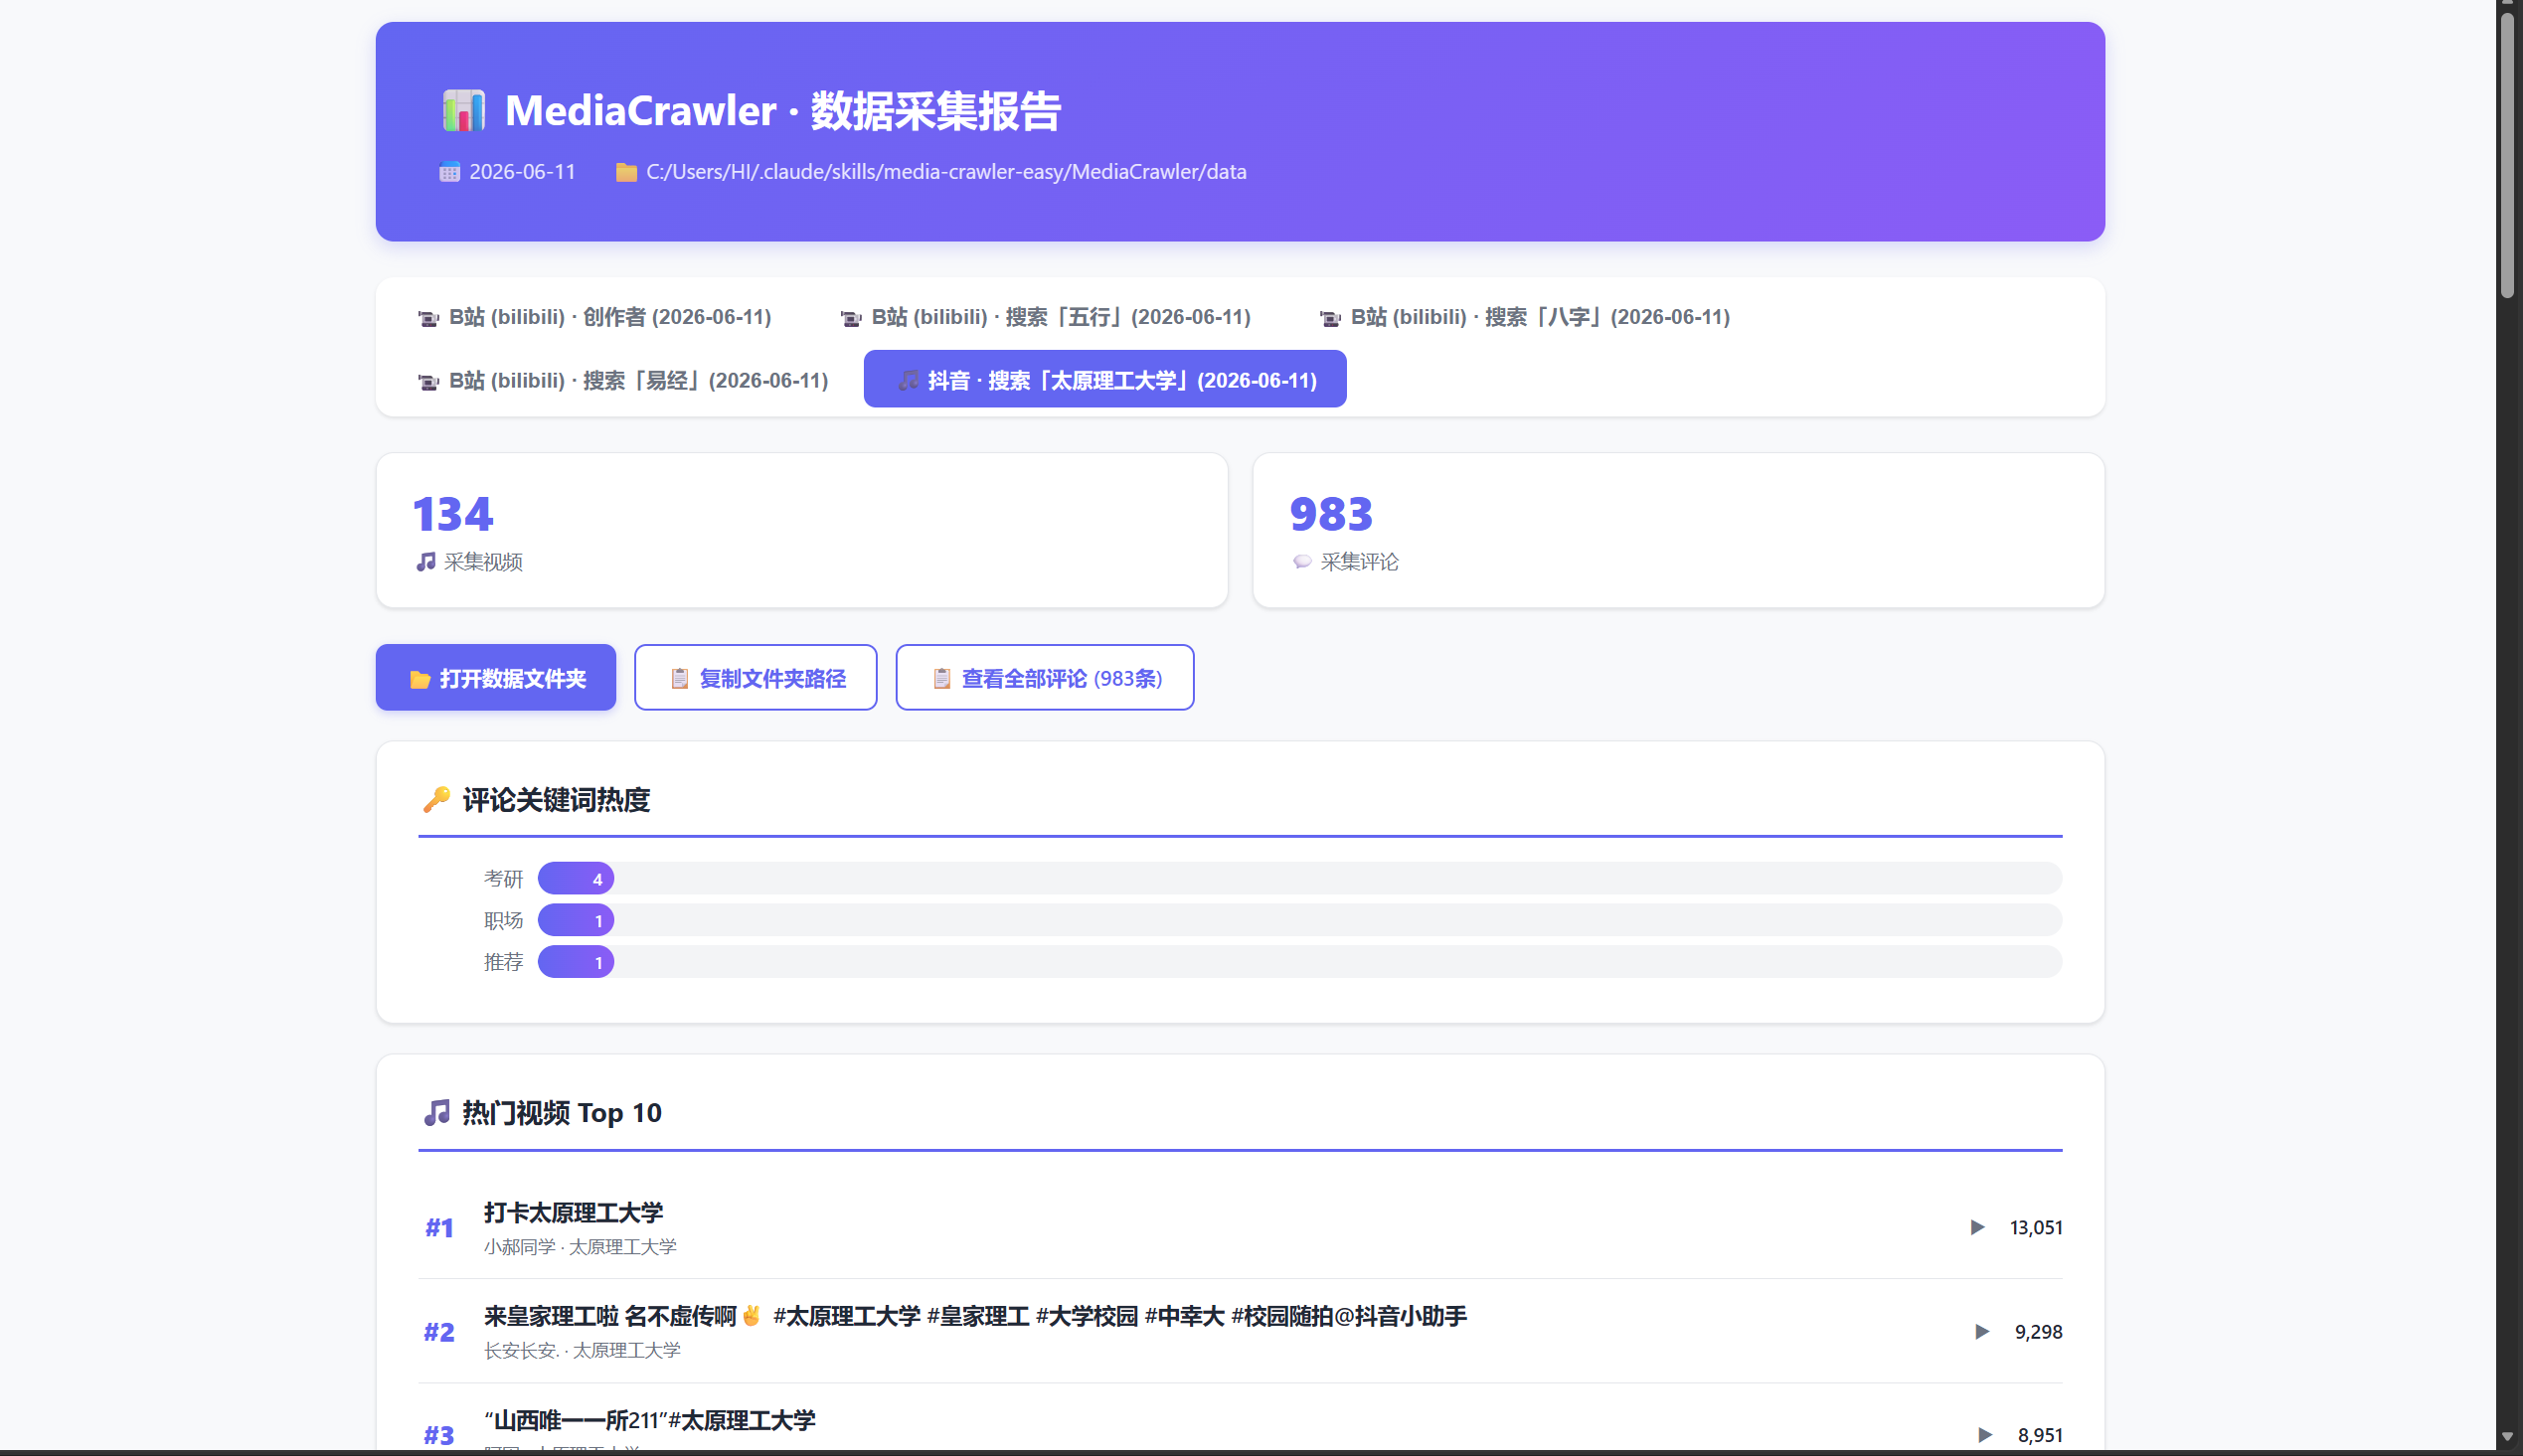2523x1456 pixels.
Task: Click the rank label #2
Action: [439, 1332]
